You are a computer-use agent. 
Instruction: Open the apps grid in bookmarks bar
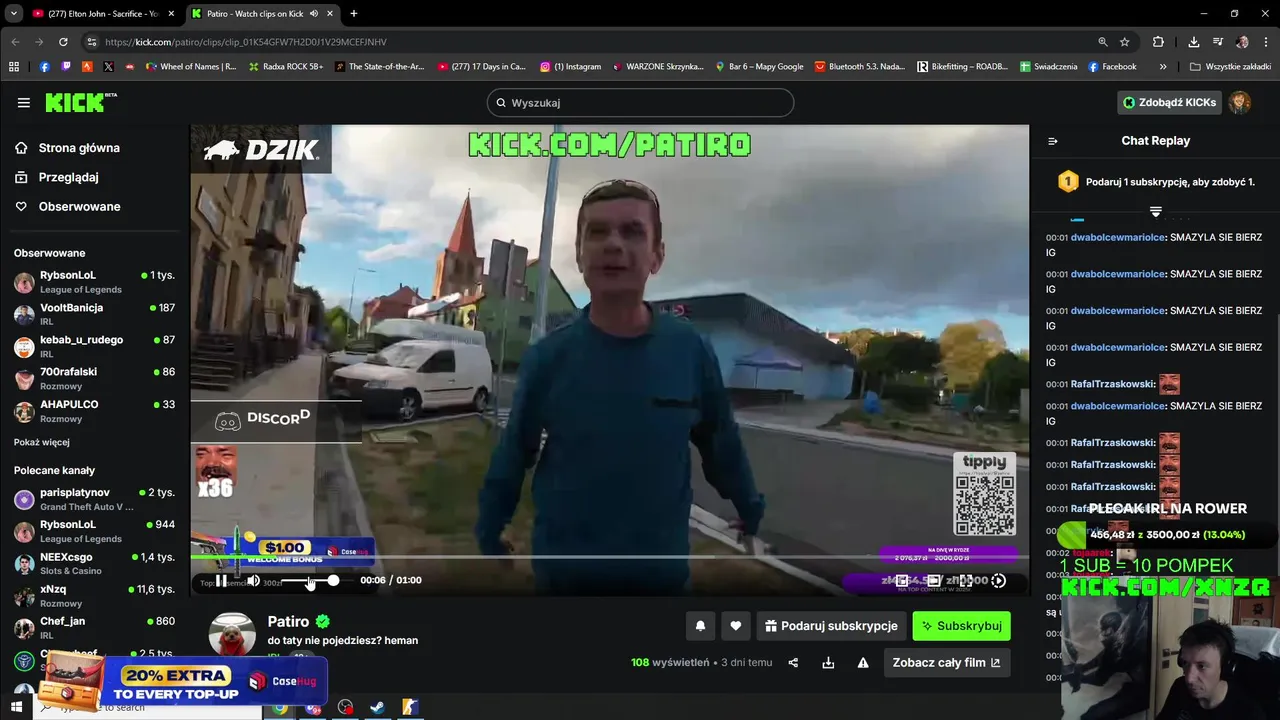click(14, 67)
